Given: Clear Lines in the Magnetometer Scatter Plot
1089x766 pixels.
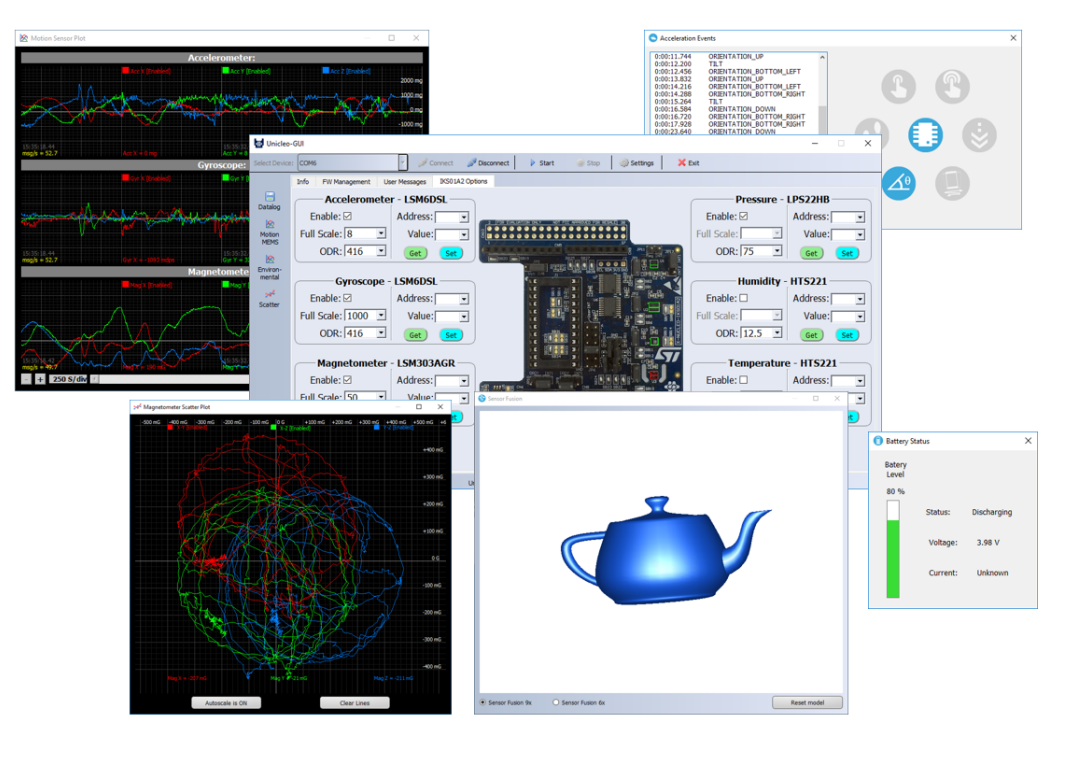Looking at the screenshot, I should click(354, 702).
